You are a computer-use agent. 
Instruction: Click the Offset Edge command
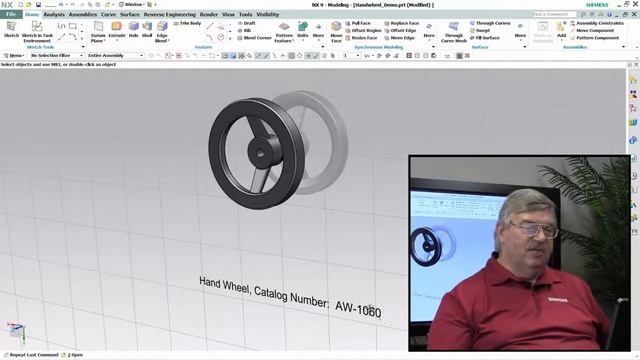click(x=400, y=31)
